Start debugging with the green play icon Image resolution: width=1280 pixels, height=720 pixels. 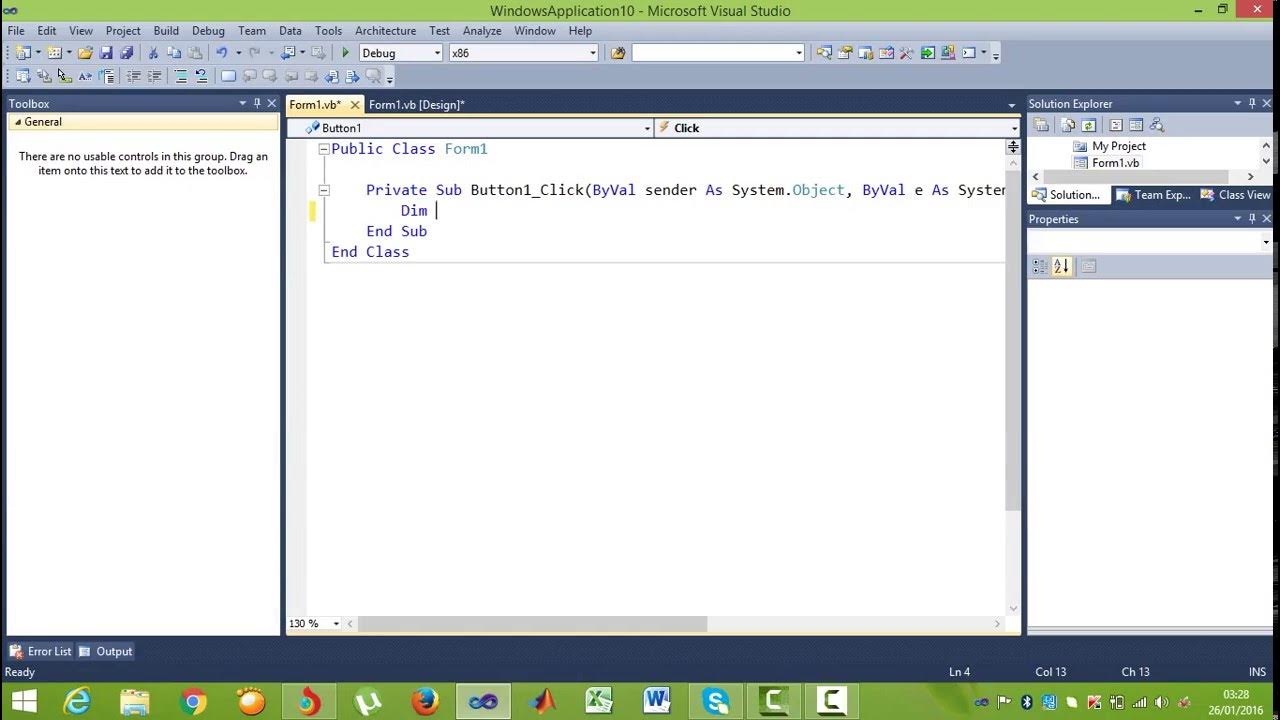click(345, 53)
